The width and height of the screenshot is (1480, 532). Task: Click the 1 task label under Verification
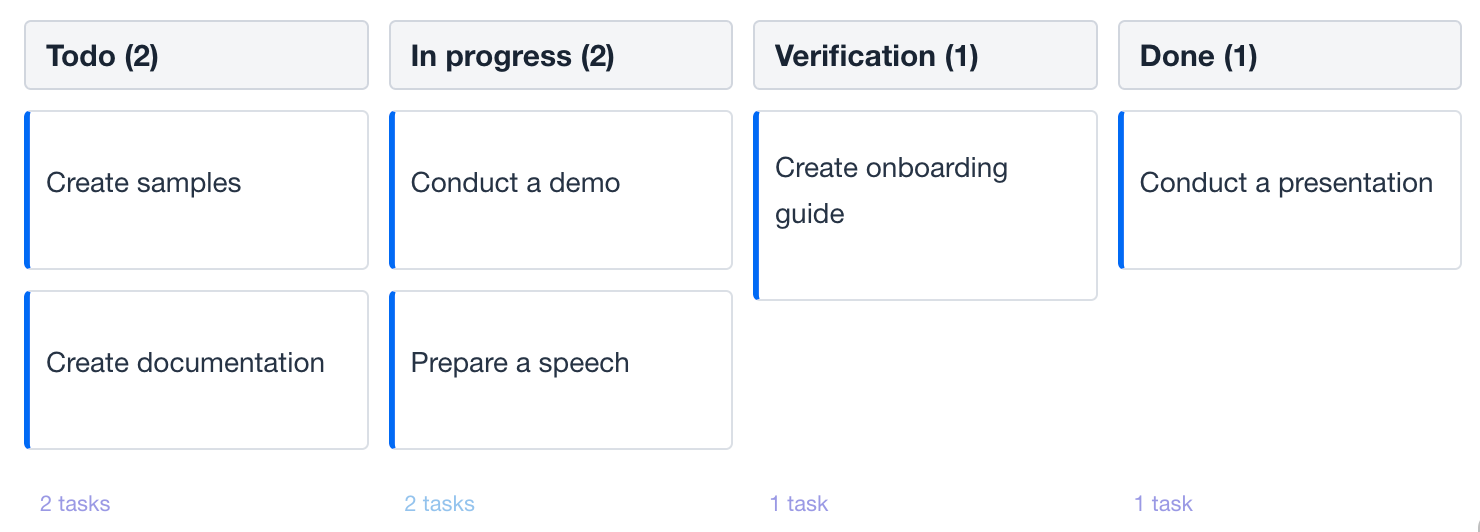click(x=799, y=504)
